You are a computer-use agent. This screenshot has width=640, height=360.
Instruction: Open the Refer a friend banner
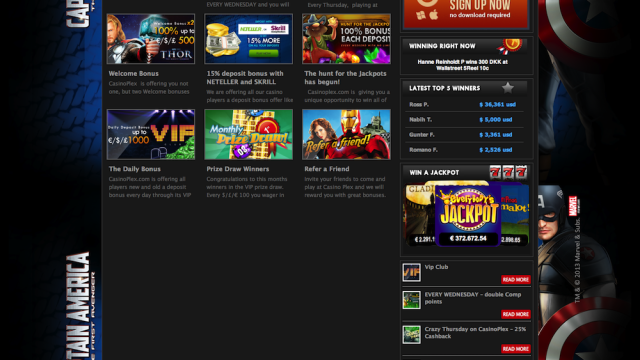[346, 134]
